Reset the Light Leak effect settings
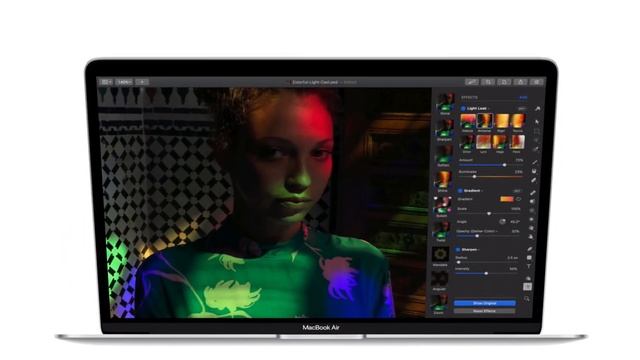Screen dimensions: 640x360 (522, 109)
